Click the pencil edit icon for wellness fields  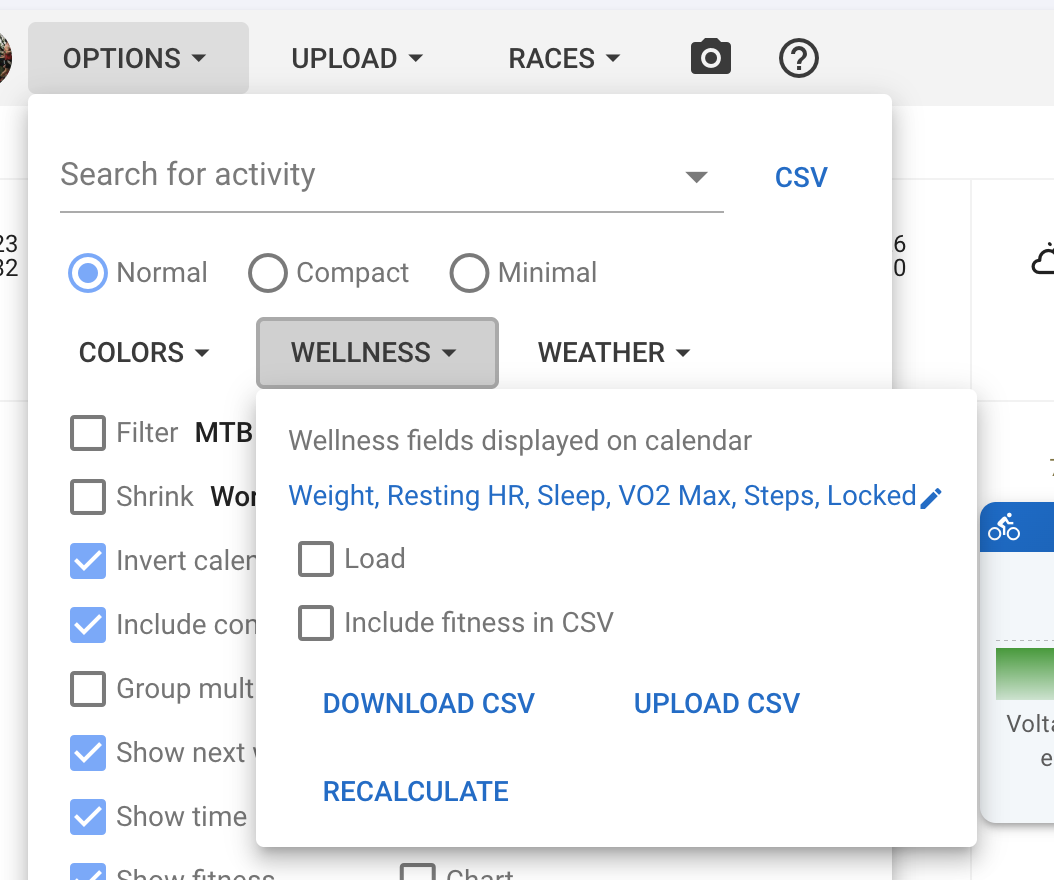pyautogui.click(x=931, y=498)
